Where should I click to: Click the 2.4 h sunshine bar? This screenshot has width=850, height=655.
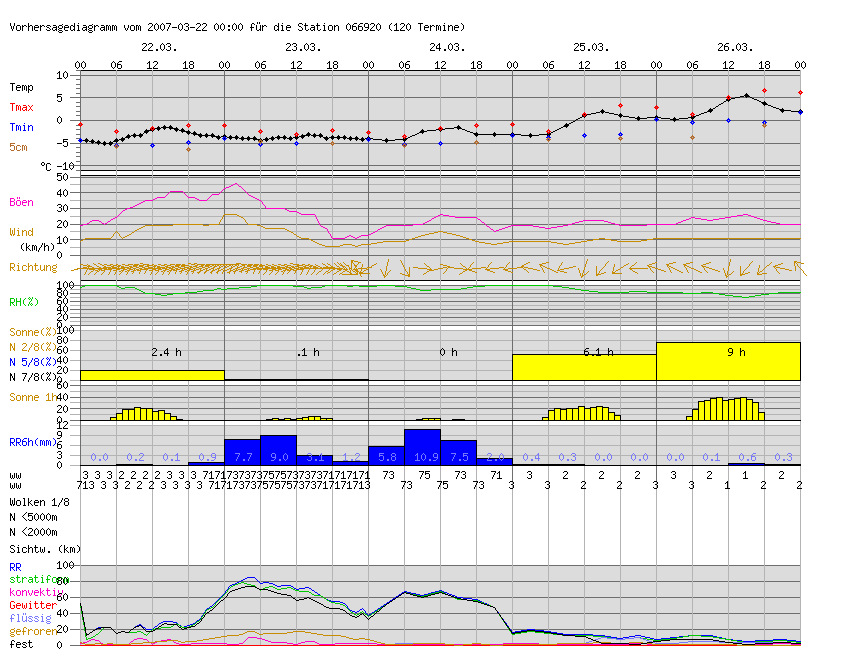(152, 375)
